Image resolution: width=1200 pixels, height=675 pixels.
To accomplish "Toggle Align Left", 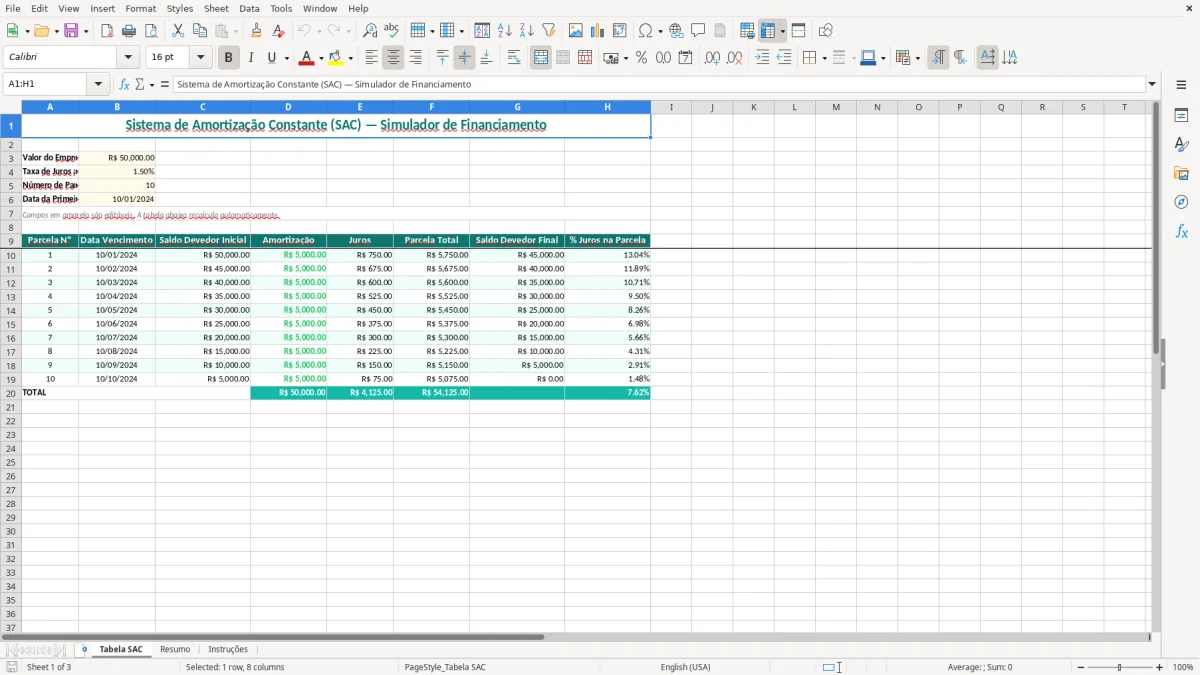I will point(372,58).
